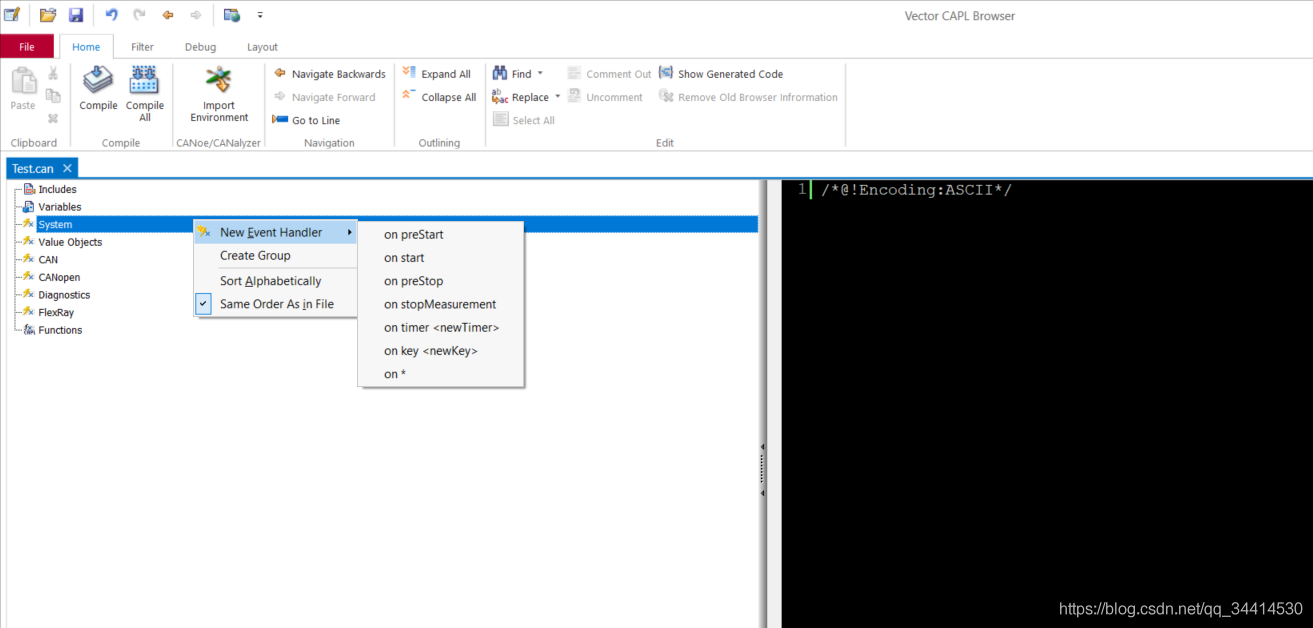The height and width of the screenshot is (628, 1313).
Task: Switch to the Home ribbon tab
Action: [x=86, y=47]
